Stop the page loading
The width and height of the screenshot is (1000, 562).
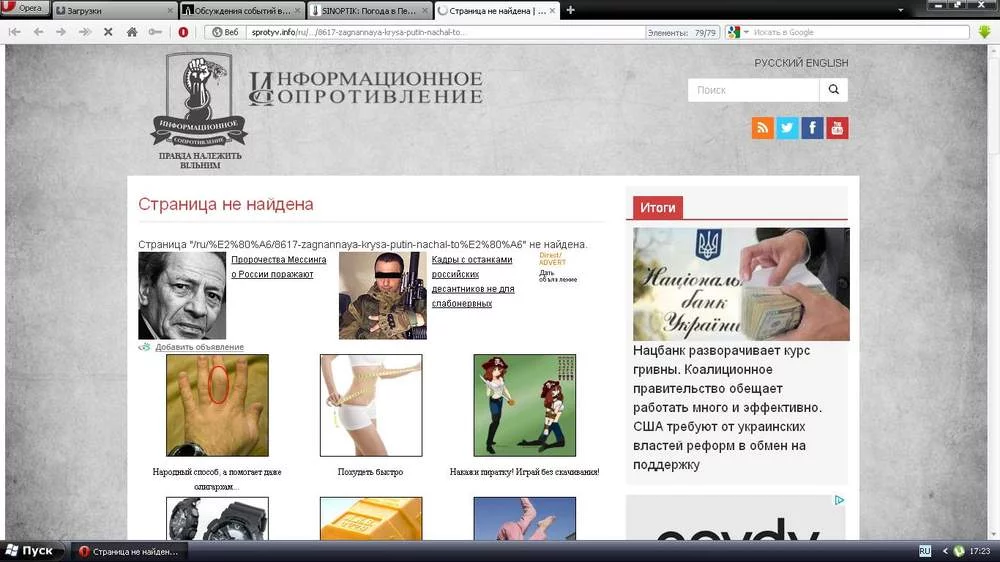(108, 32)
